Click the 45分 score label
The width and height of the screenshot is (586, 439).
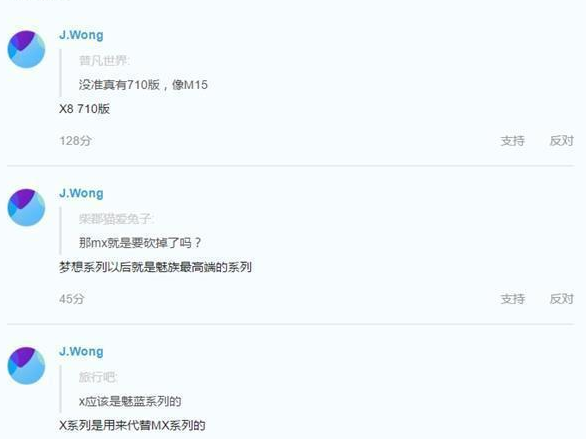coord(72,299)
